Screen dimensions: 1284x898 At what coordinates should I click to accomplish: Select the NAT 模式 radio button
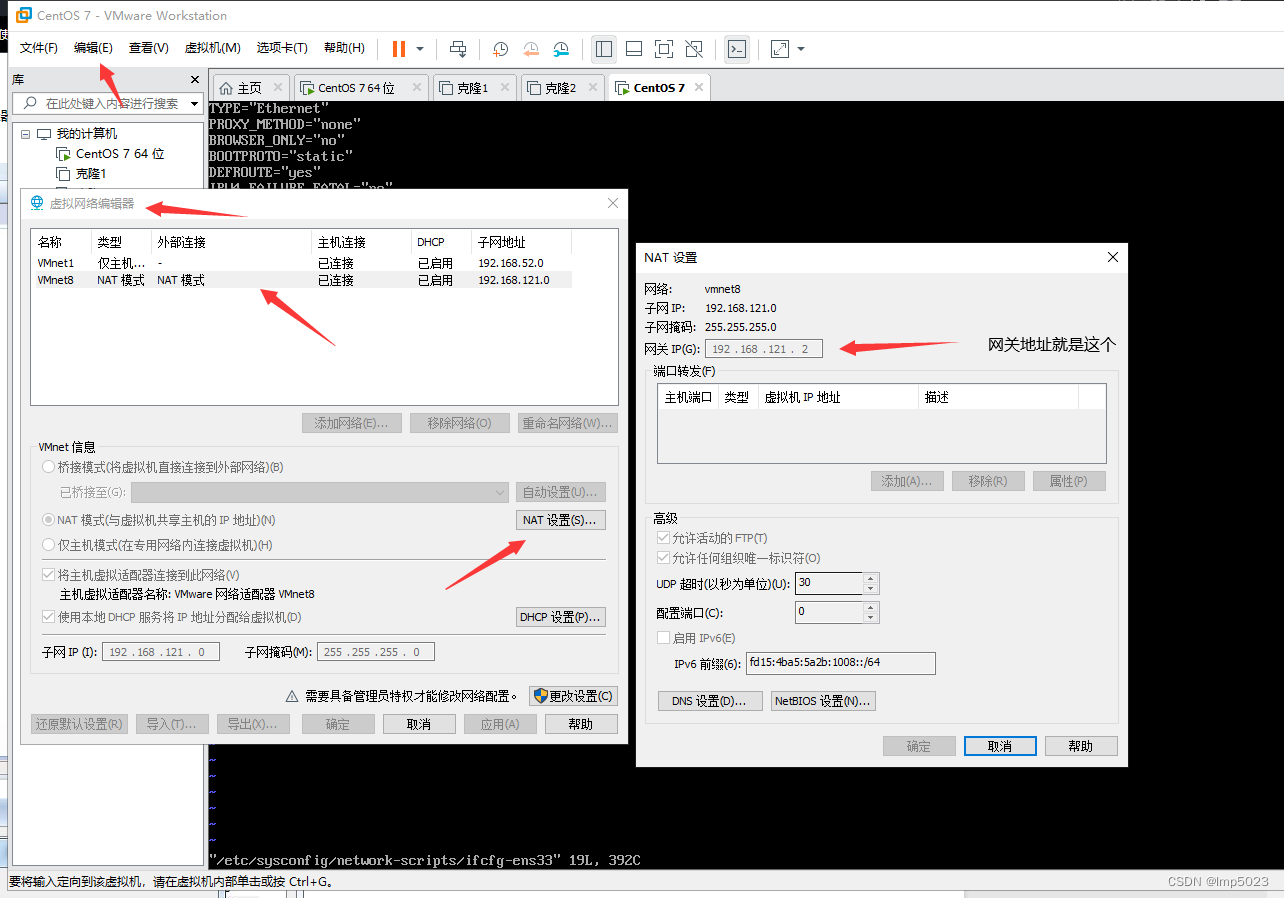point(49,520)
